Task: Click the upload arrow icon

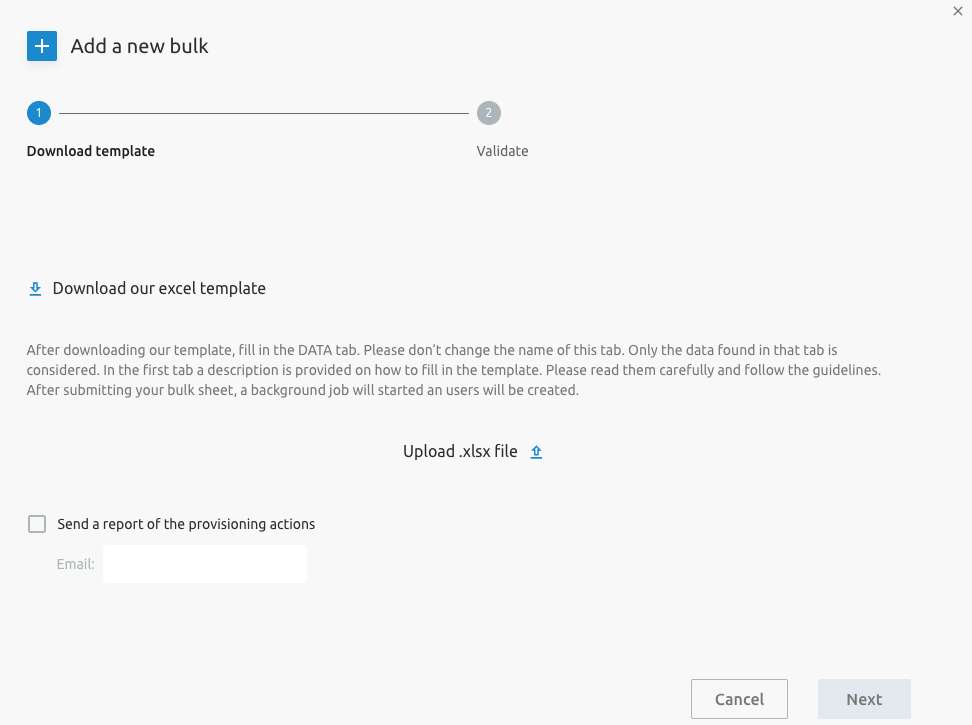Action: pyautogui.click(x=536, y=452)
